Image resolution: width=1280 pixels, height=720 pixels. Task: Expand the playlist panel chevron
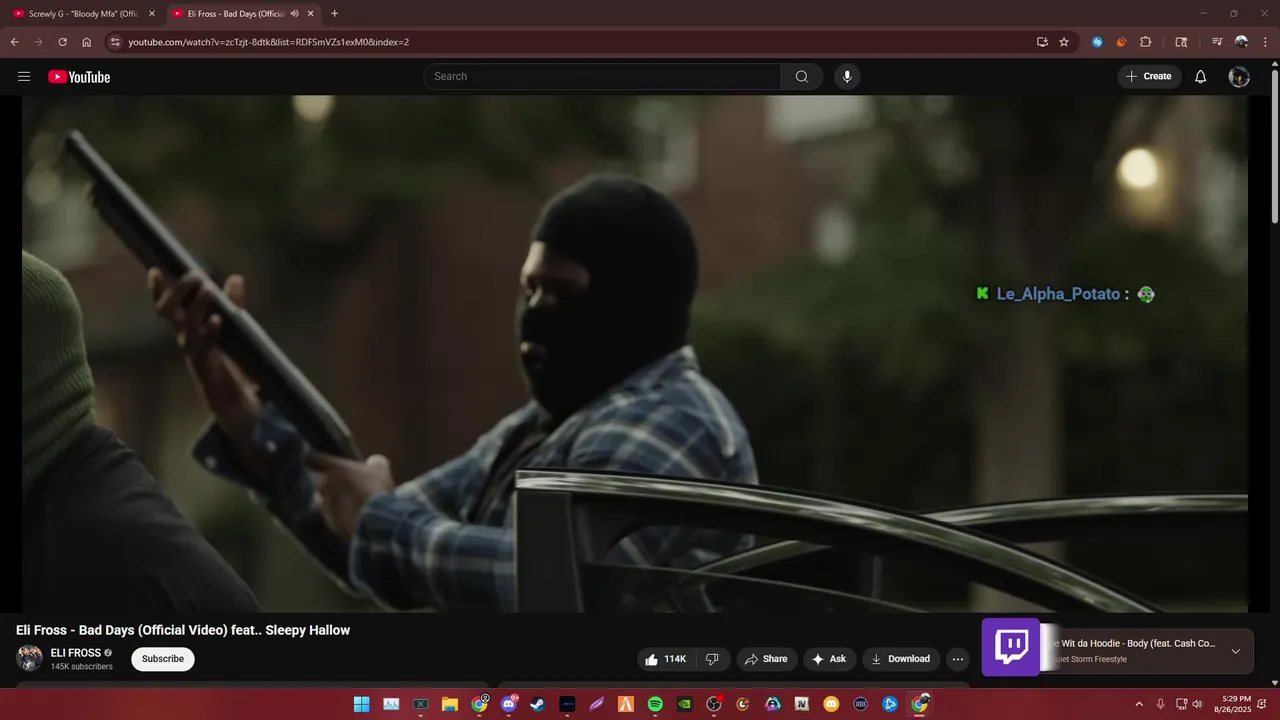click(x=1235, y=651)
